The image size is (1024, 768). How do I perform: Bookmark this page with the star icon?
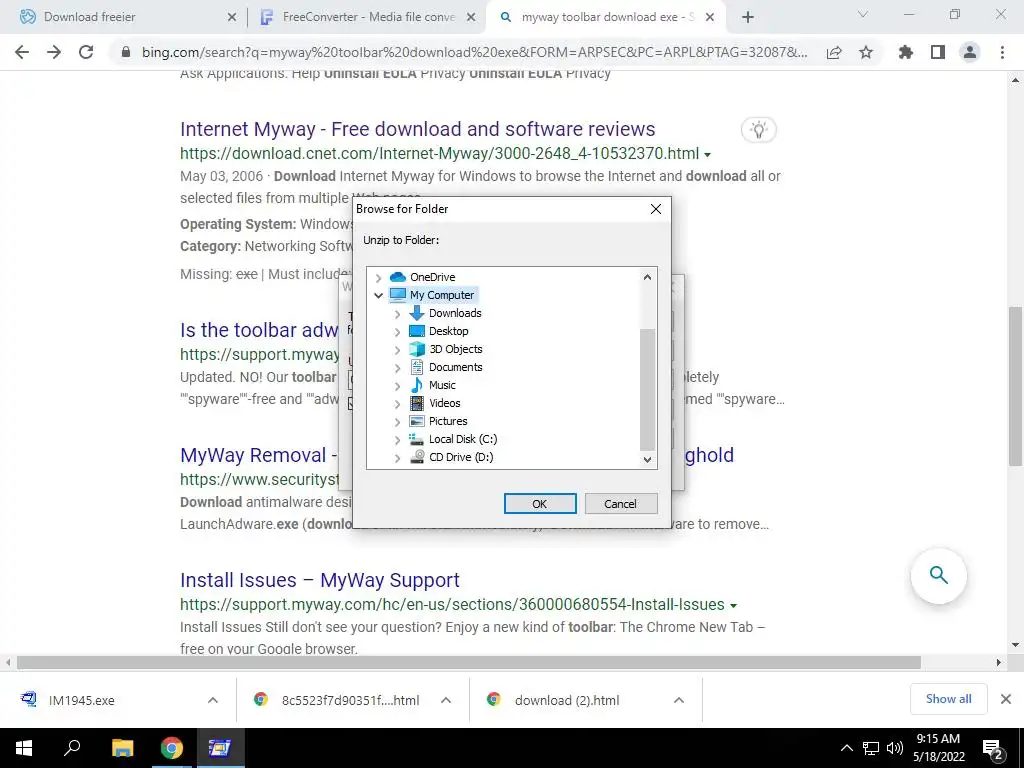866,52
